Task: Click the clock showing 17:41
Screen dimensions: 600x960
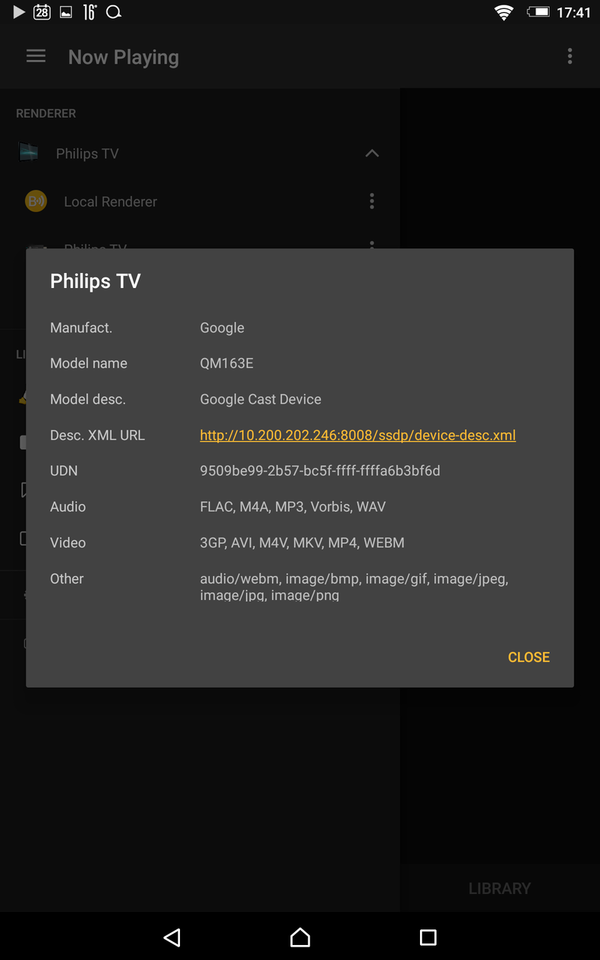Action: [574, 13]
